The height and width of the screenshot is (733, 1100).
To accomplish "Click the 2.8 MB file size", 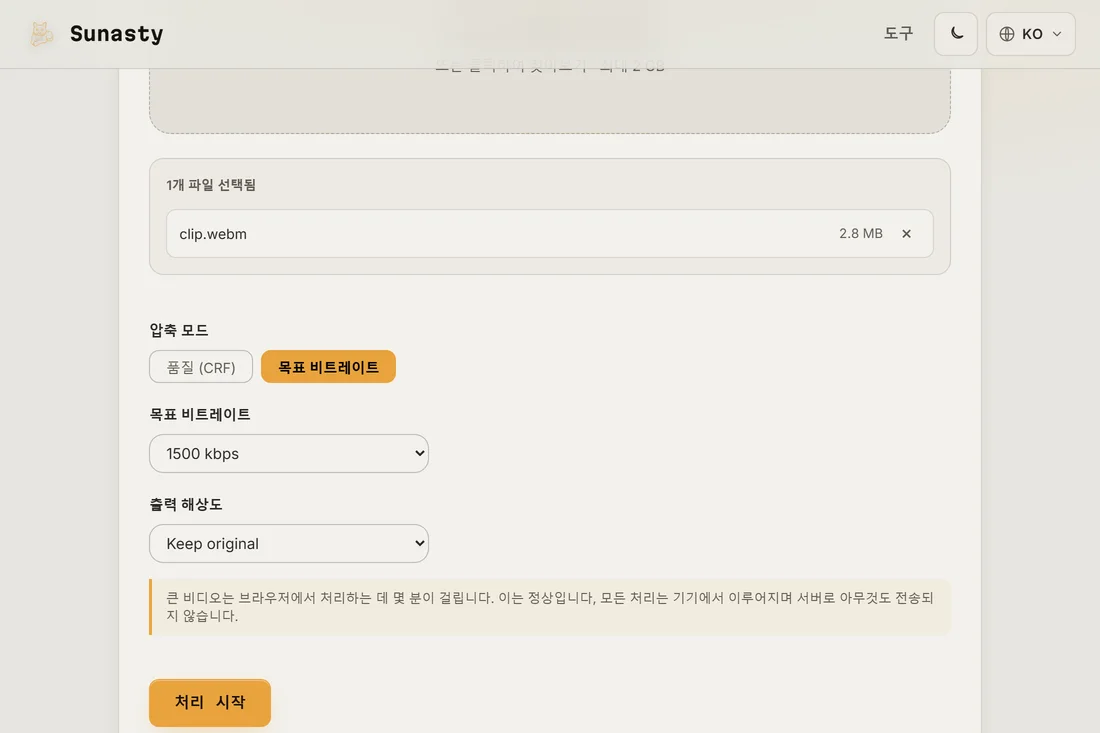I will (x=861, y=234).
